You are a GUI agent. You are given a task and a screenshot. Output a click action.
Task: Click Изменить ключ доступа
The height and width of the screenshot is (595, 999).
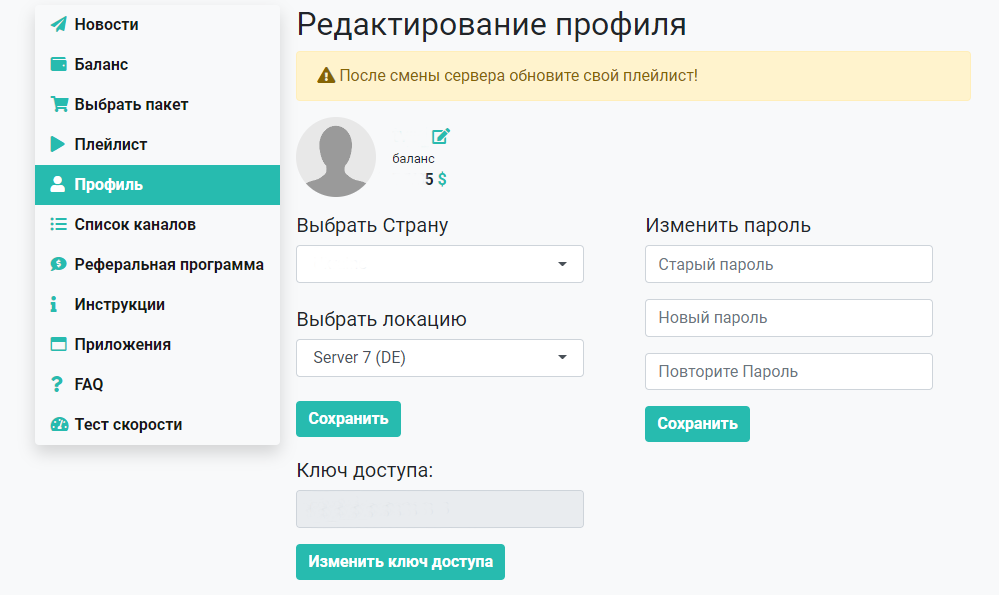point(400,562)
